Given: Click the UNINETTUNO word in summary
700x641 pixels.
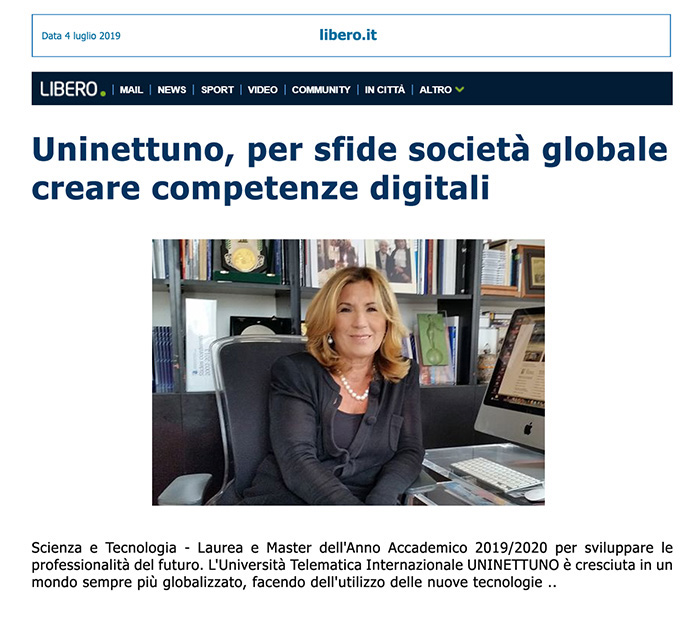Looking at the screenshot, I should tap(513, 565).
